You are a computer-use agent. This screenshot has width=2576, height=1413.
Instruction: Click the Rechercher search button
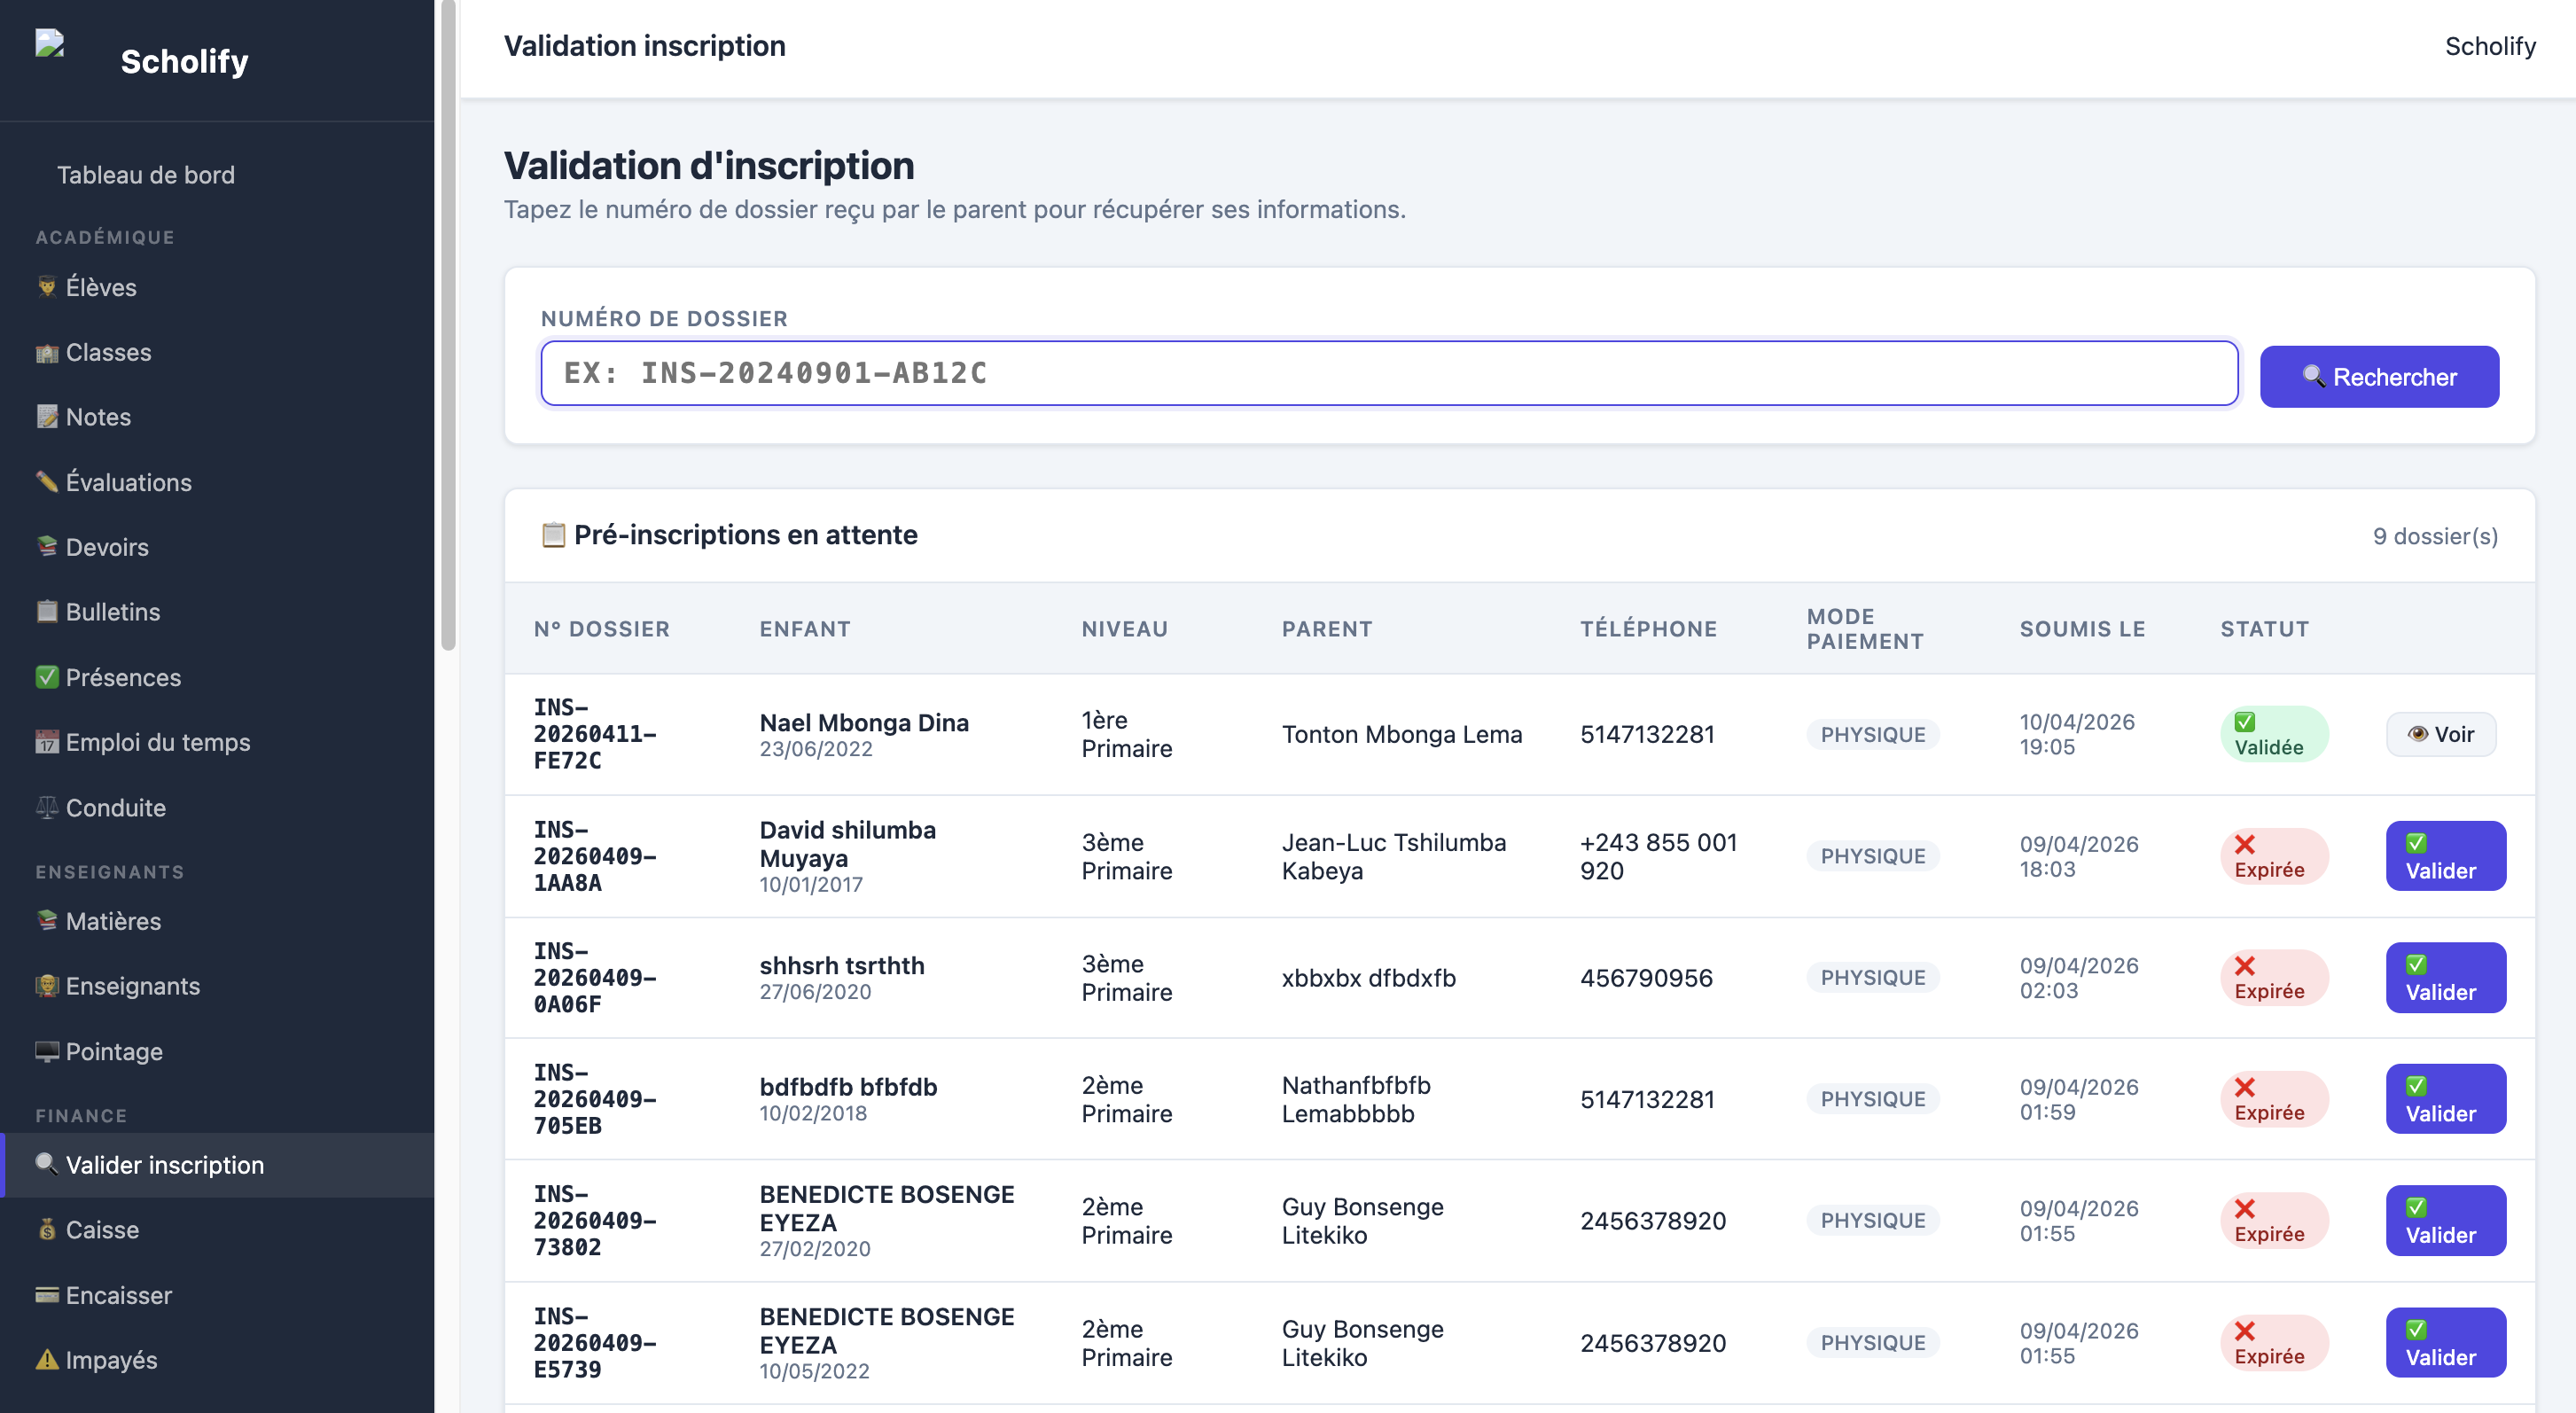[x=2379, y=377]
